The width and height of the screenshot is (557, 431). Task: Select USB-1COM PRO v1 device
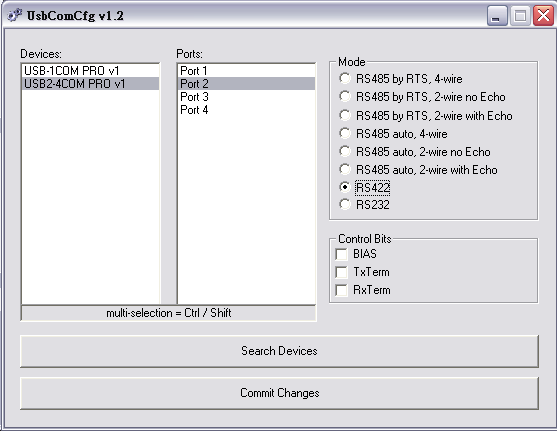coord(90,71)
